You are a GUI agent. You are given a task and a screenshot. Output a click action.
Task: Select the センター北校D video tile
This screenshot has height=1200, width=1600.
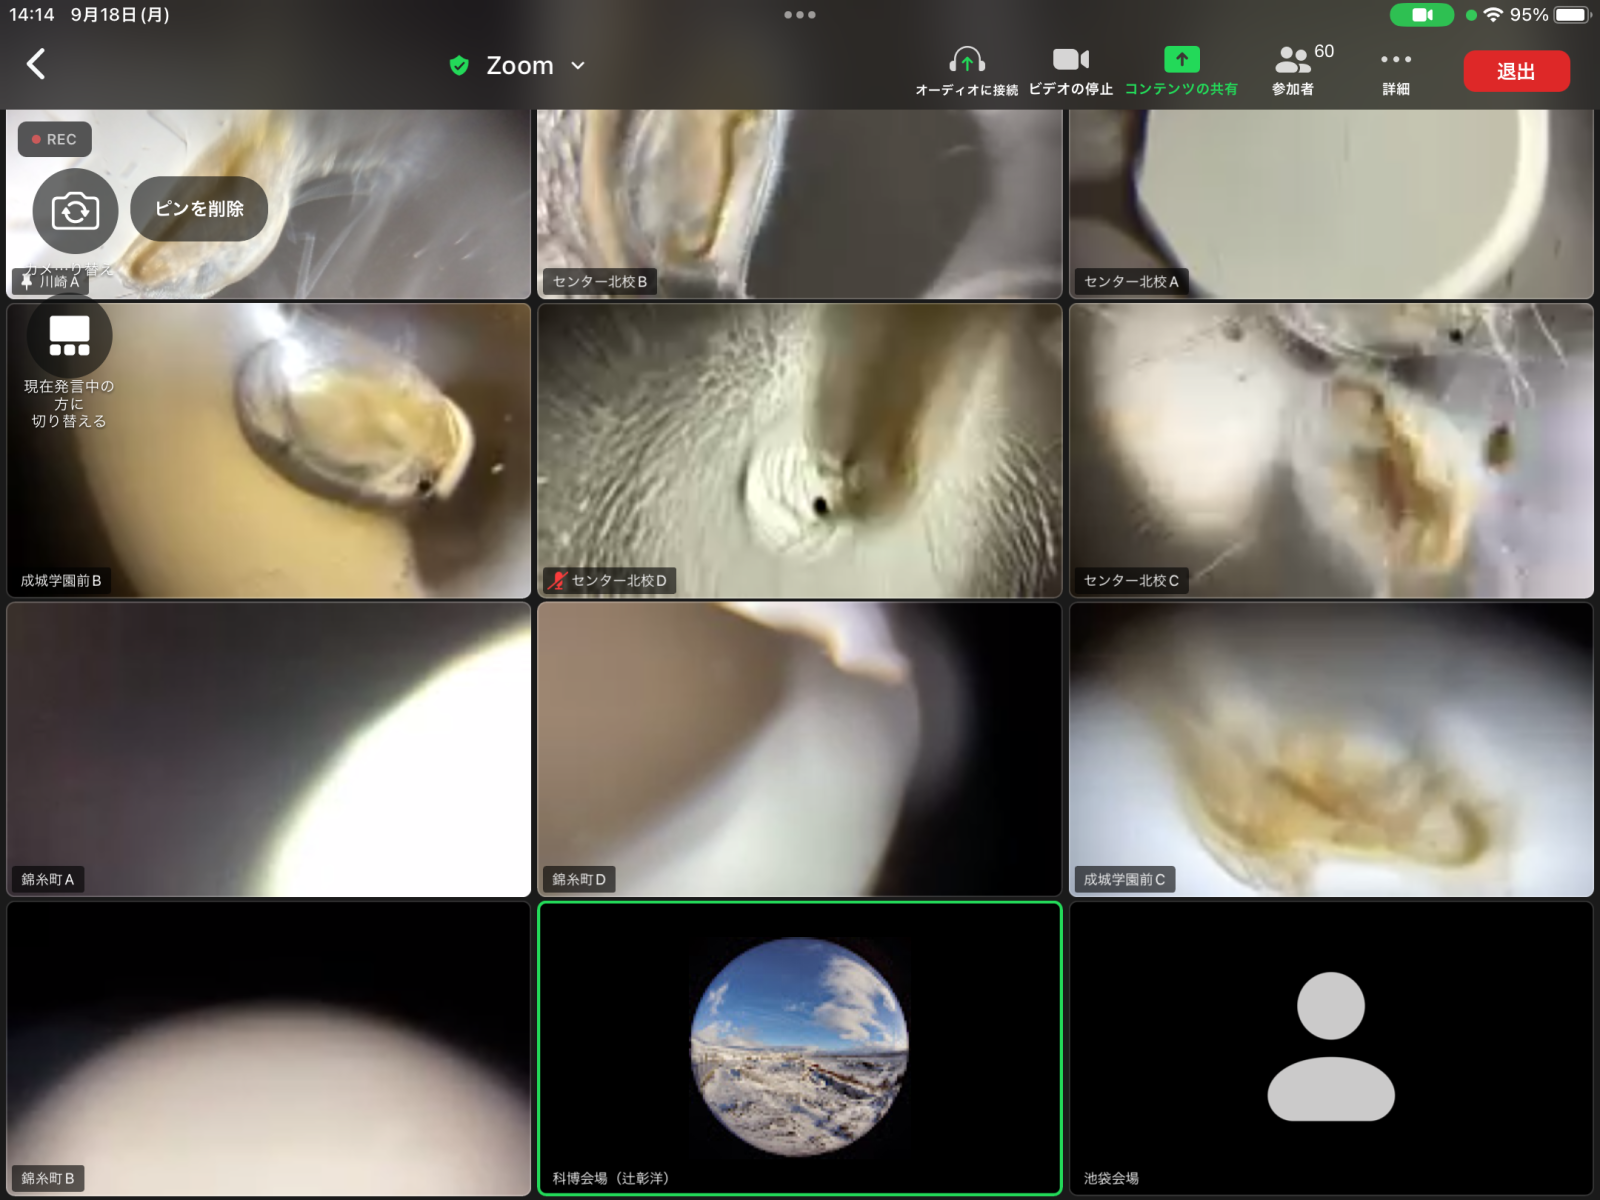coord(799,450)
